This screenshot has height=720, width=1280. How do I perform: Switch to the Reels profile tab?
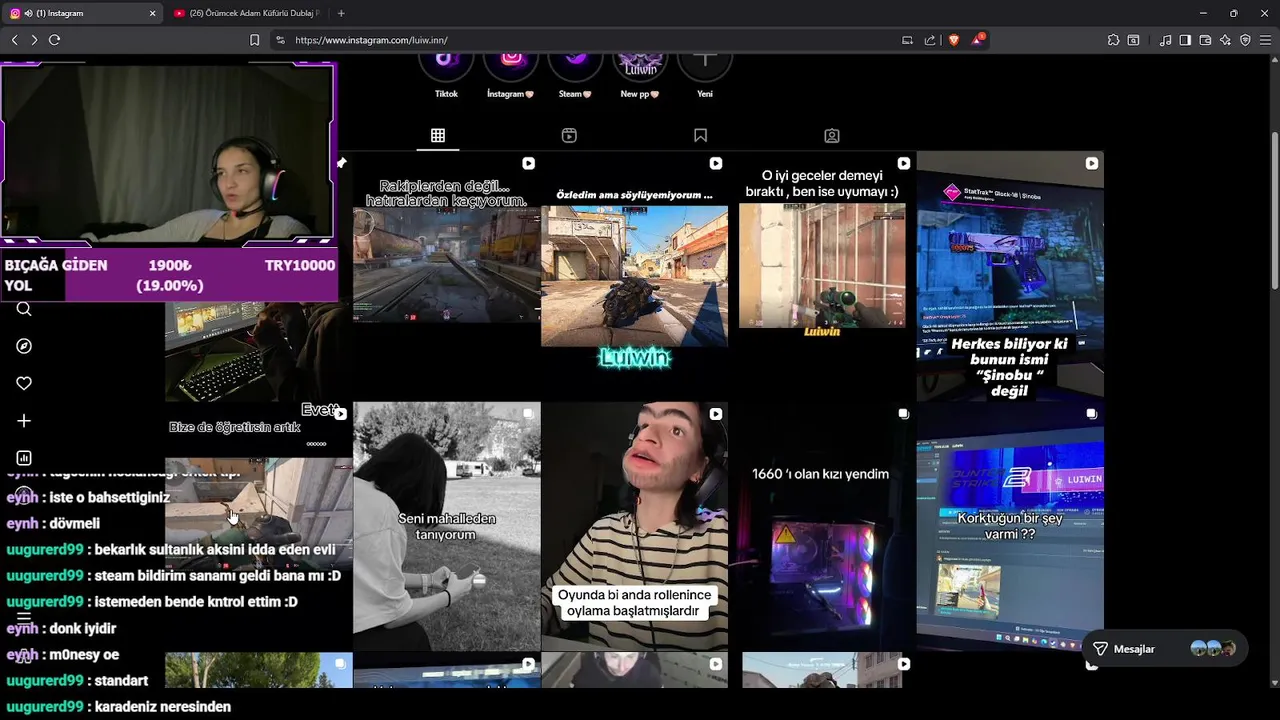pyautogui.click(x=569, y=135)
